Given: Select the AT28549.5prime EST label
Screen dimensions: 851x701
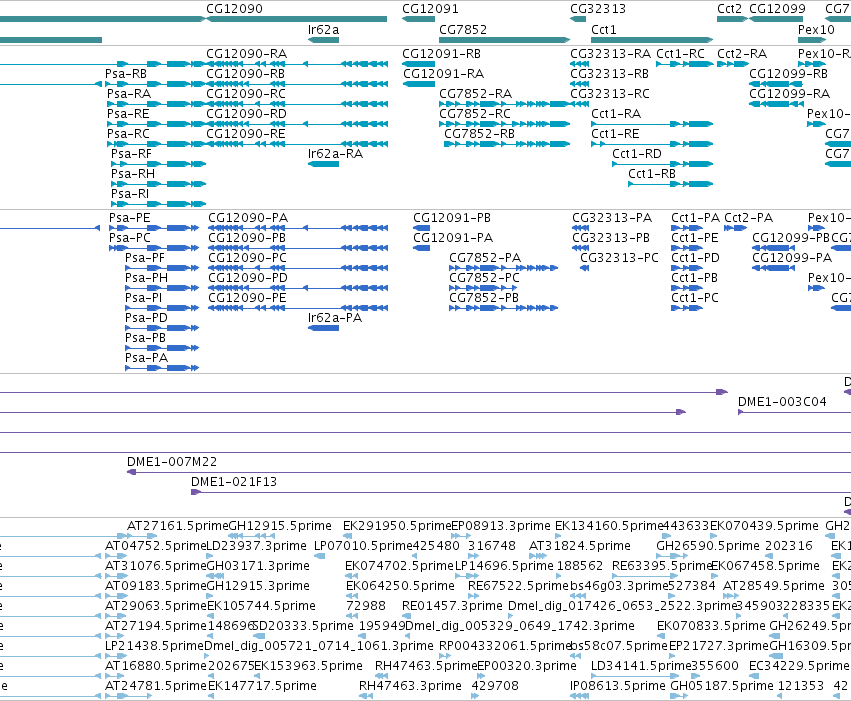Looking at the screenshot, I should (774, 586).
